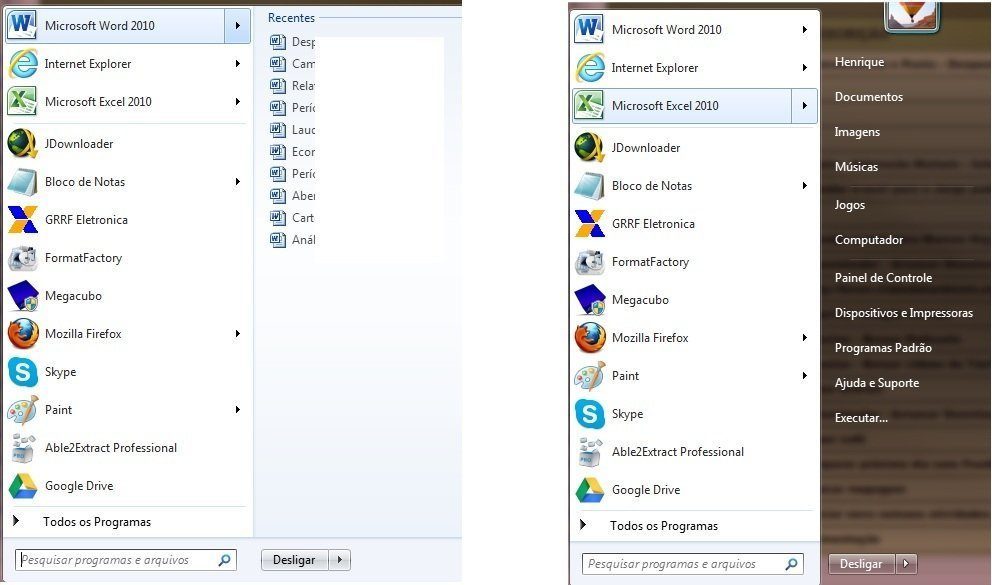Screen dimensions: 992x585
Task: Open shutdown options arrow beside Desligar, right menu
Action: coord(906,563)
